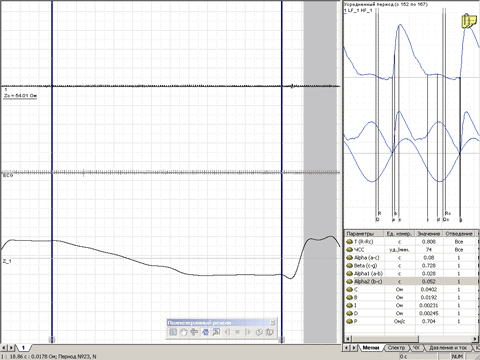Click the NUM indicator in status bar
480x360 pixels.
457,356
